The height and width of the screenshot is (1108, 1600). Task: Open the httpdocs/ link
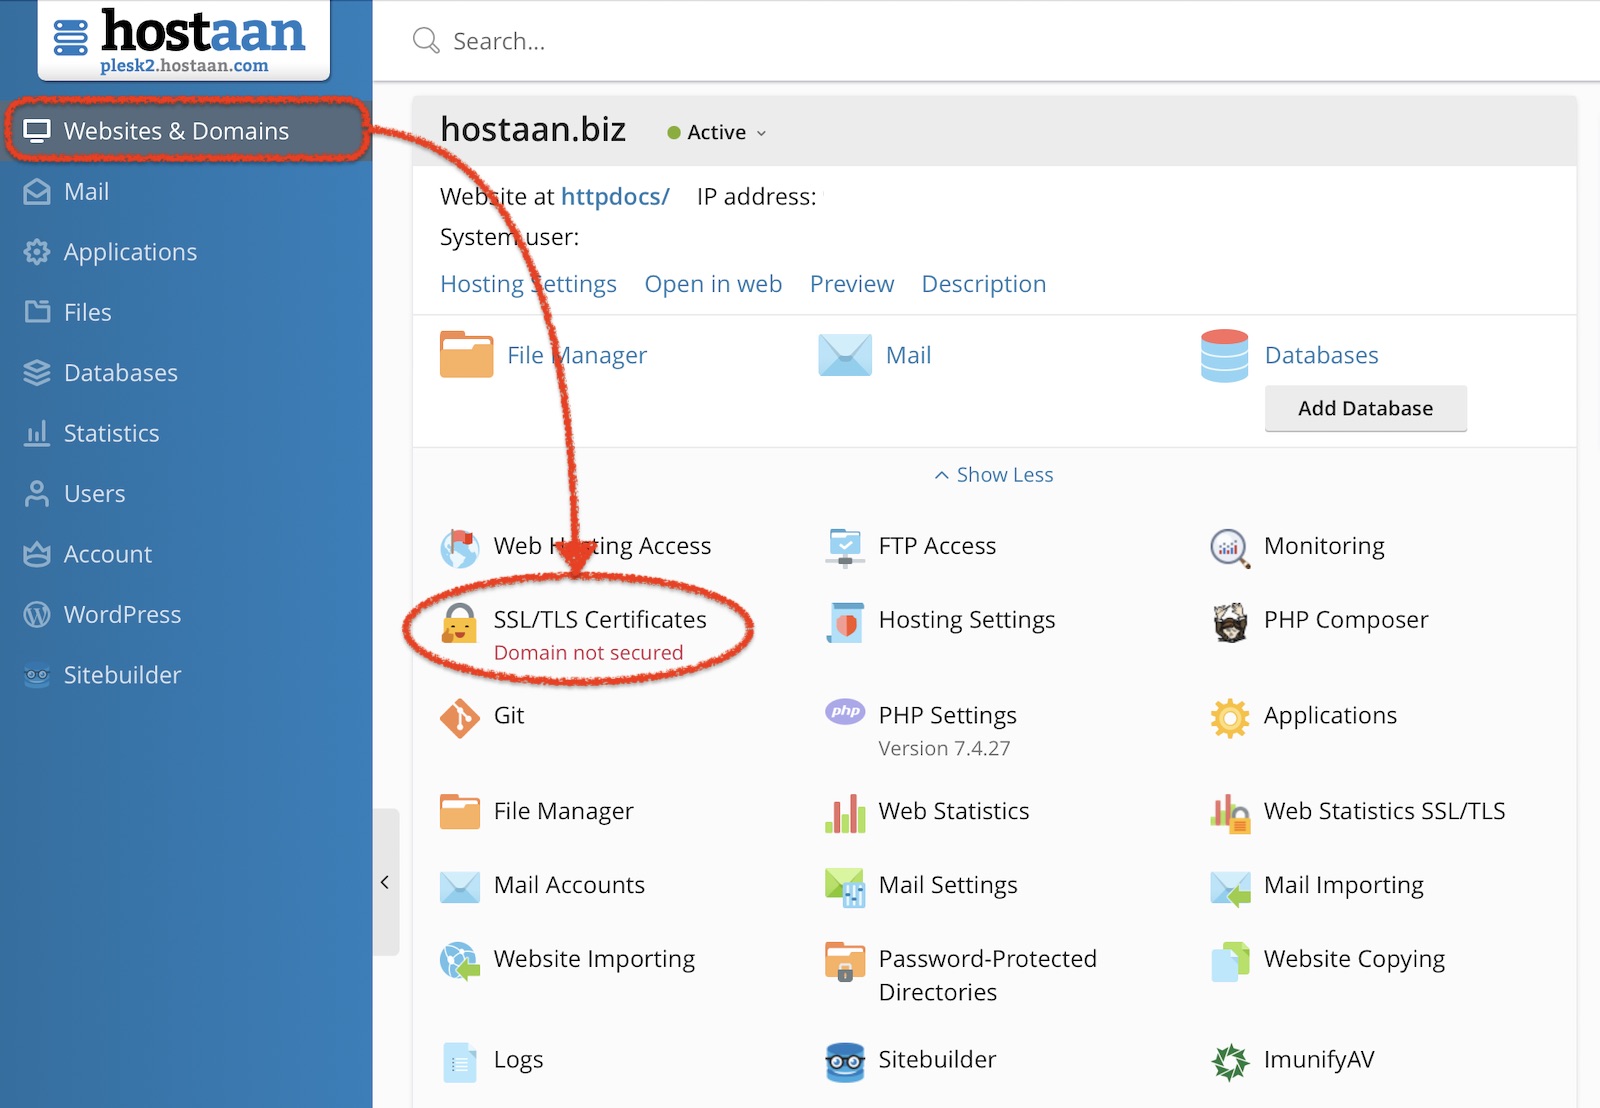[615, 197]
